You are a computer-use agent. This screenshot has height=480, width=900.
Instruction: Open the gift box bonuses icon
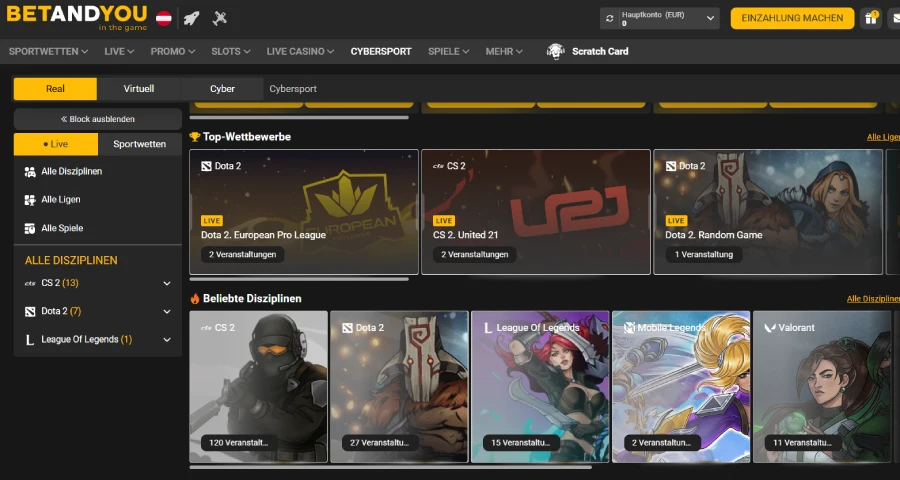[871, 18]
